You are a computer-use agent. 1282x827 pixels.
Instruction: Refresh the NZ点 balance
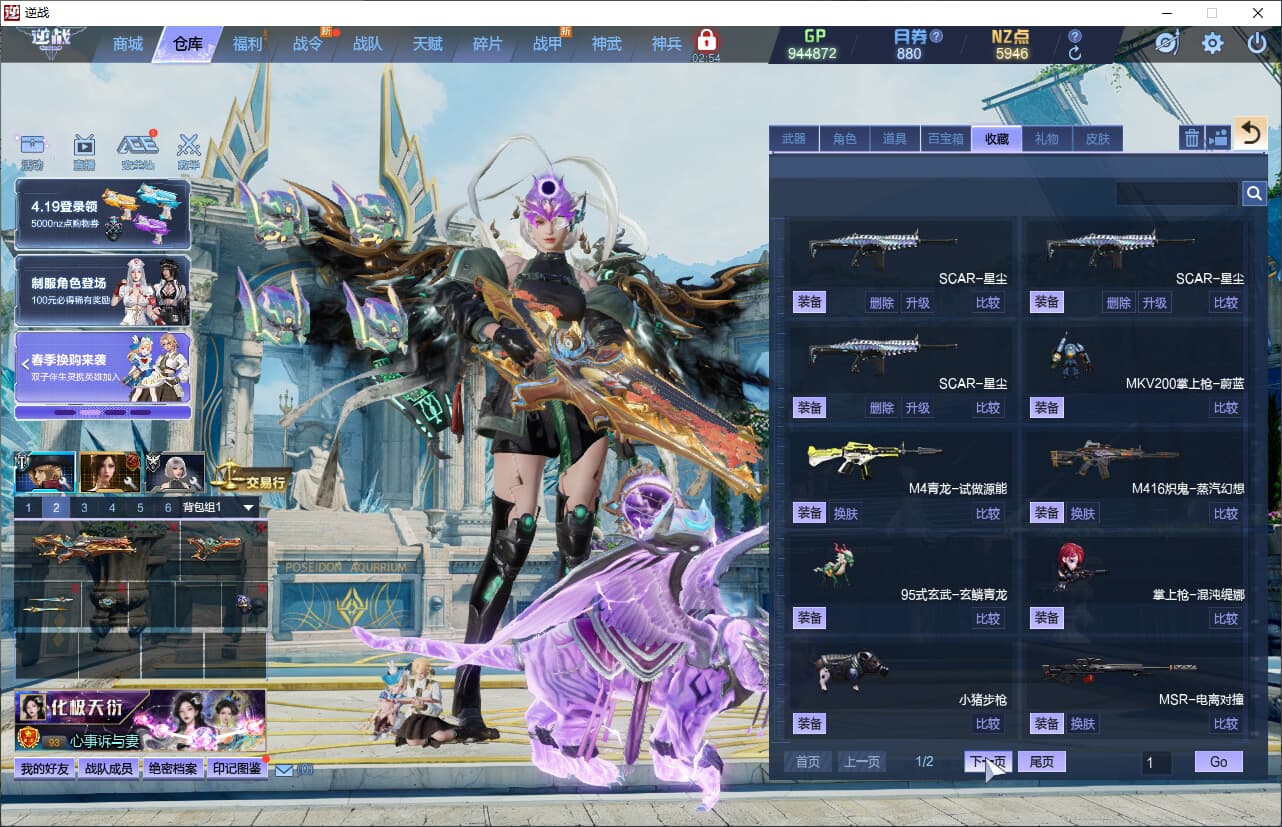pyautogui.click(x=1075, y=53)
